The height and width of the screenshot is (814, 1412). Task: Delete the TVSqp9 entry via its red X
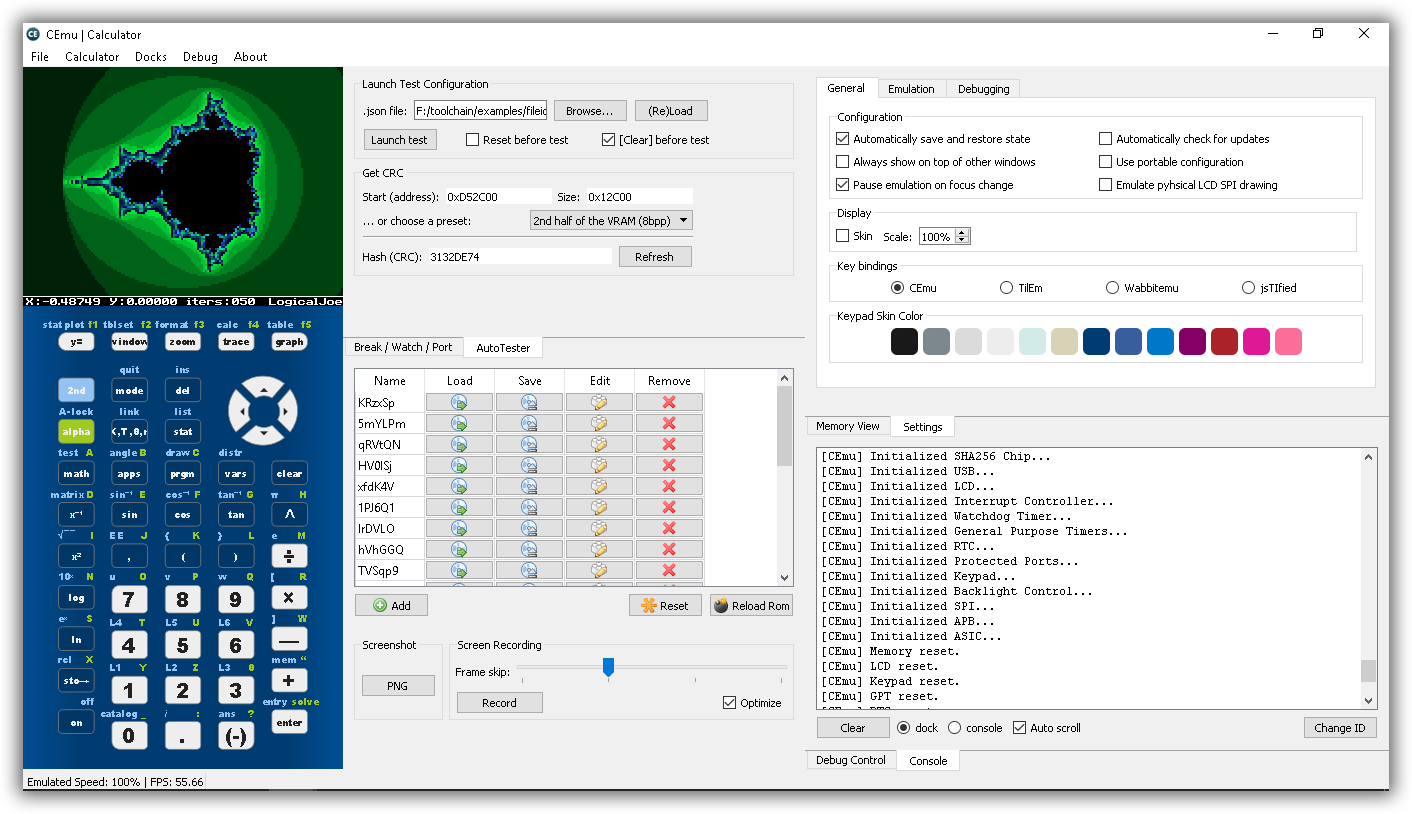669,570
